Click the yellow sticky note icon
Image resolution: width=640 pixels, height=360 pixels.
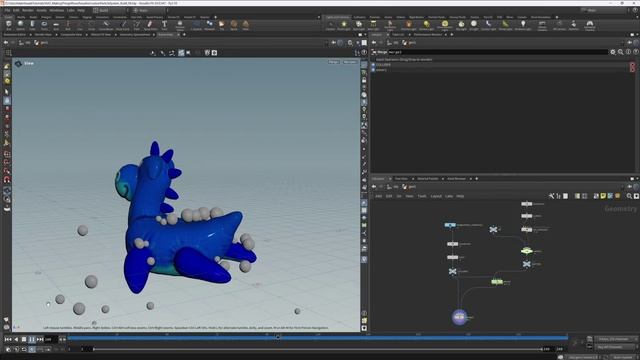[603, 196]
